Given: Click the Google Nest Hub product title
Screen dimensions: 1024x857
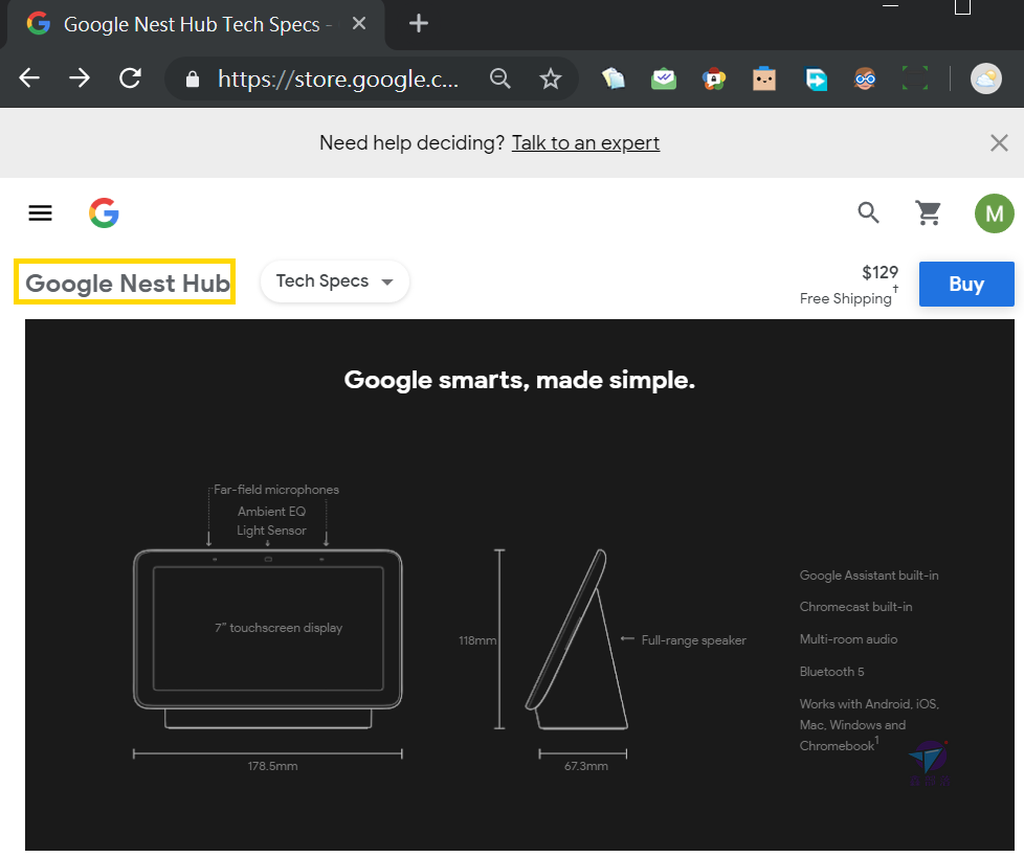Looking at the screenshot, I should tap(127, 283).
